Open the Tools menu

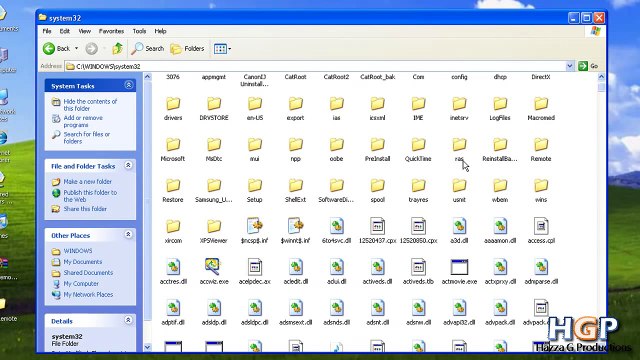(139, 31)
